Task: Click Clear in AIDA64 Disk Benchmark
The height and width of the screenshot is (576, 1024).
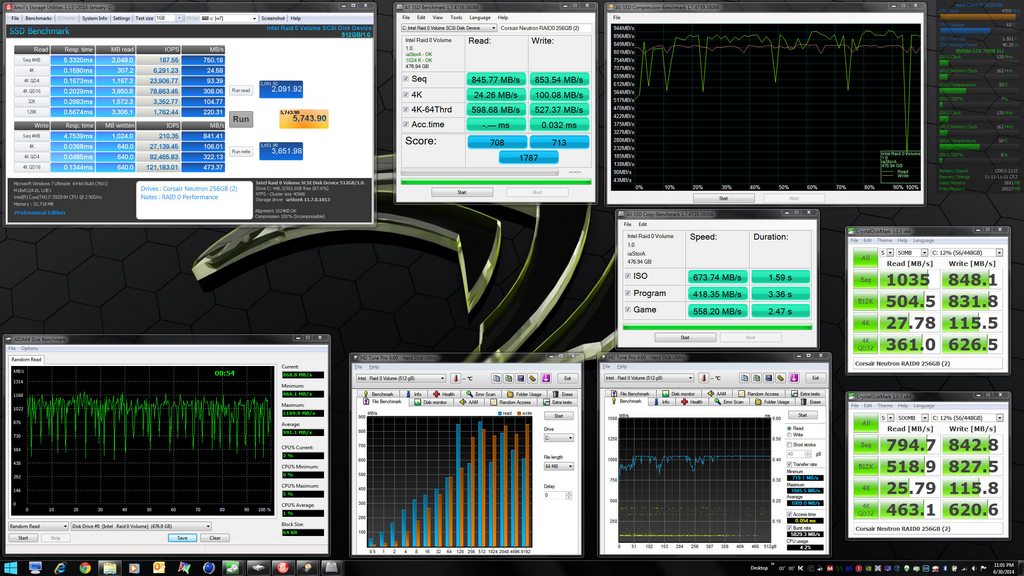Action: click(x=214, y=537)
